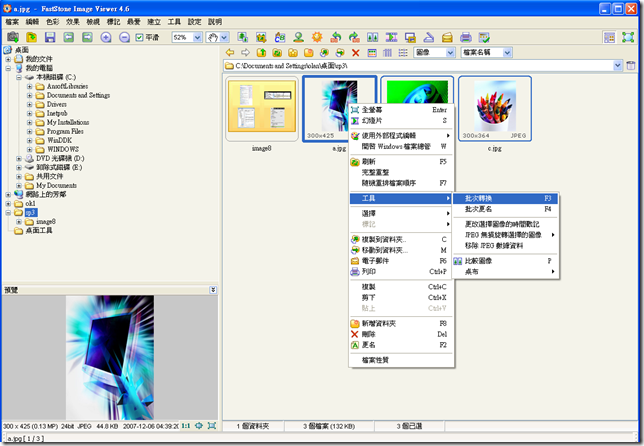Click the back arrow in folder toolbar

[x=230, y=52]
